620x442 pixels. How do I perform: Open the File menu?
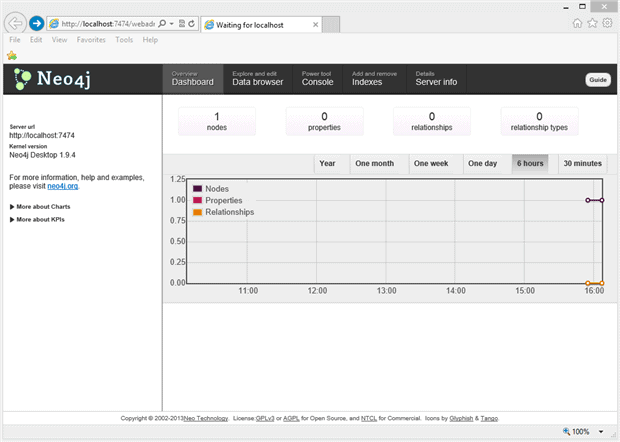pyautogui.click(x=15, y=40)
